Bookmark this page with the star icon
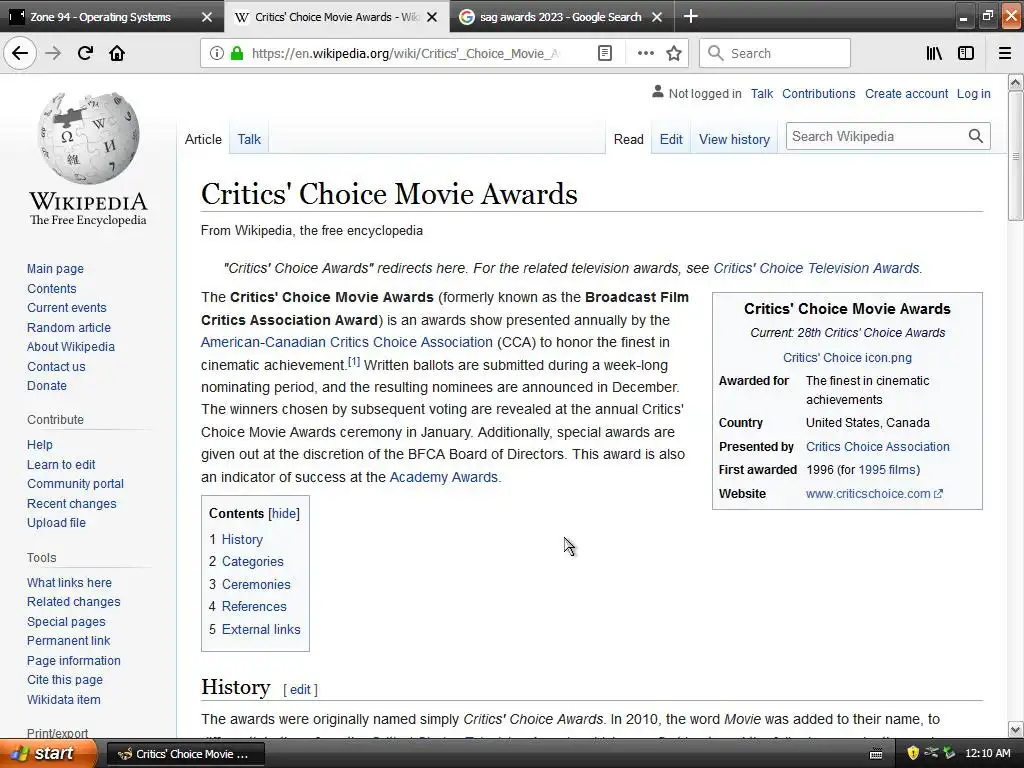 tap(674, 53)
